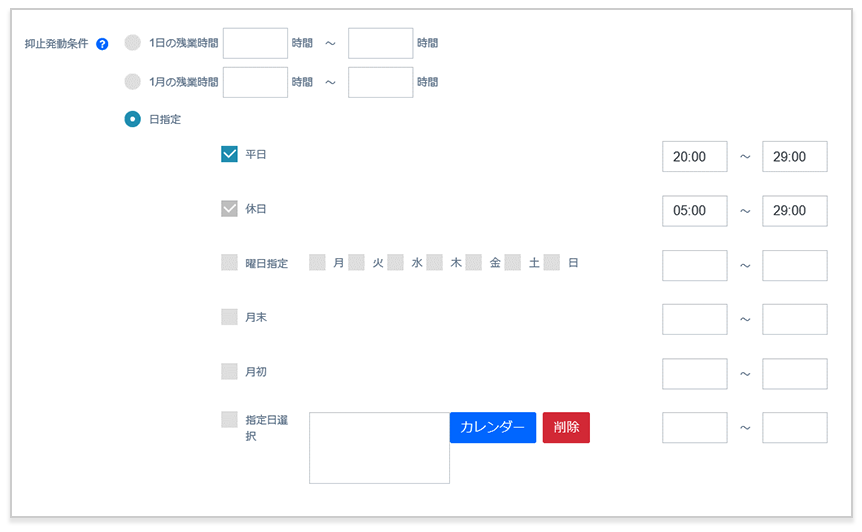
Task: Check the 木 weekday checkbox
Action: click(434, 263)
